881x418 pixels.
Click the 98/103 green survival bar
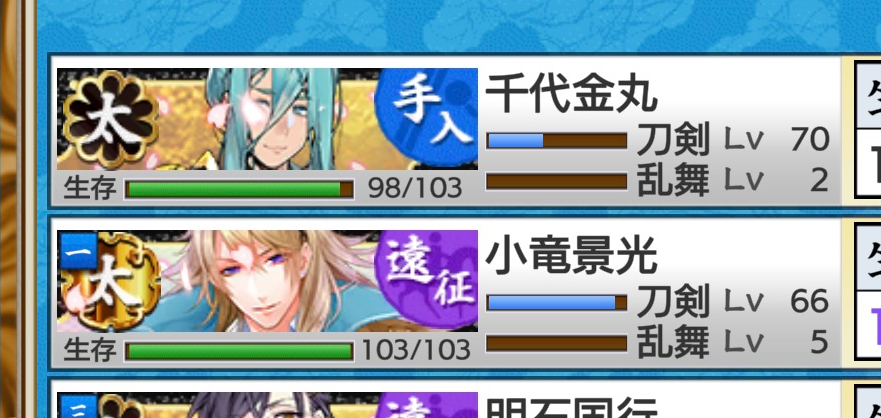pyautogui.click(x=239, y=189)
